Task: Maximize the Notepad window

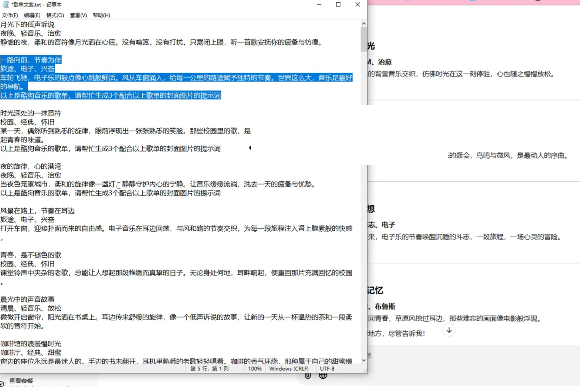Action: click(x=338, y=4)
